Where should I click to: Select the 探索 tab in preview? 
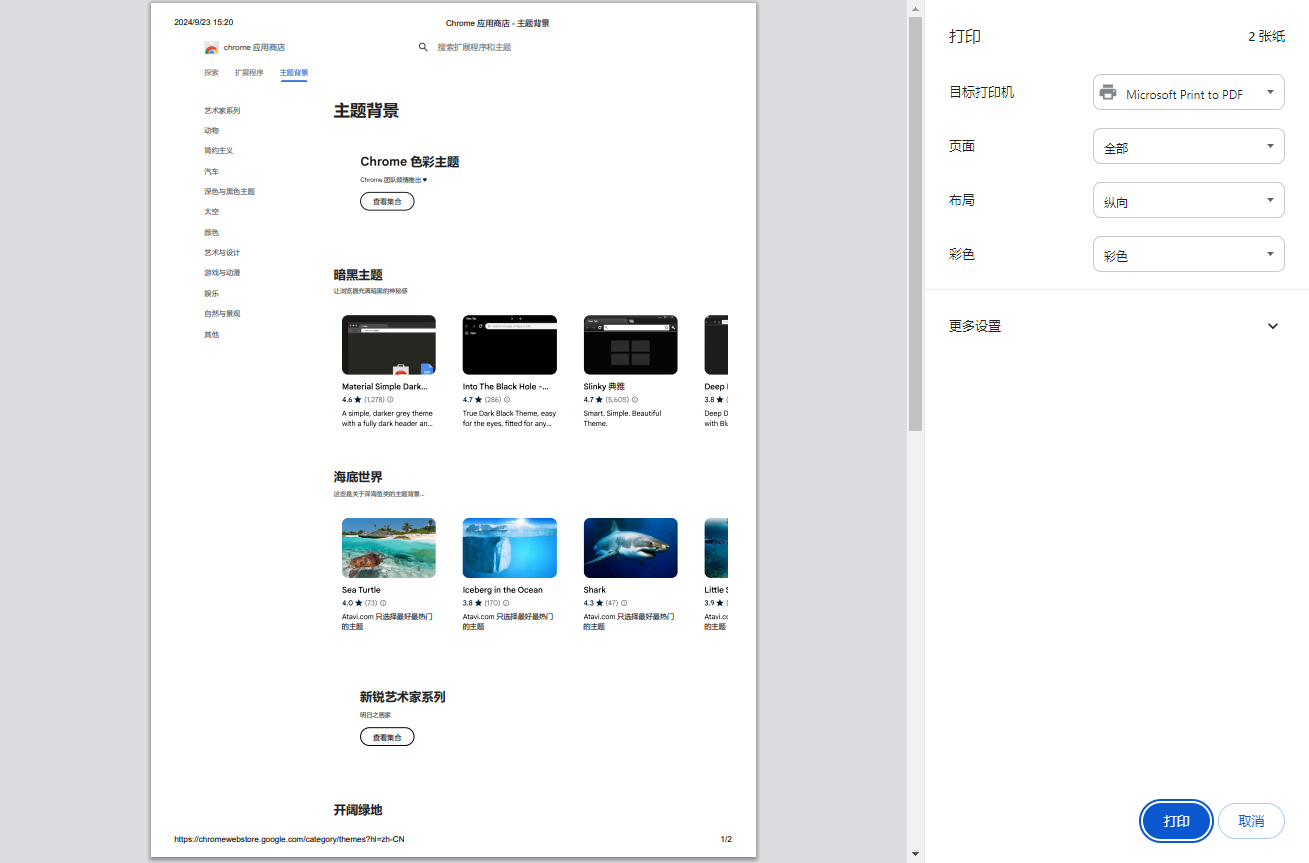[x=211, y=73]
